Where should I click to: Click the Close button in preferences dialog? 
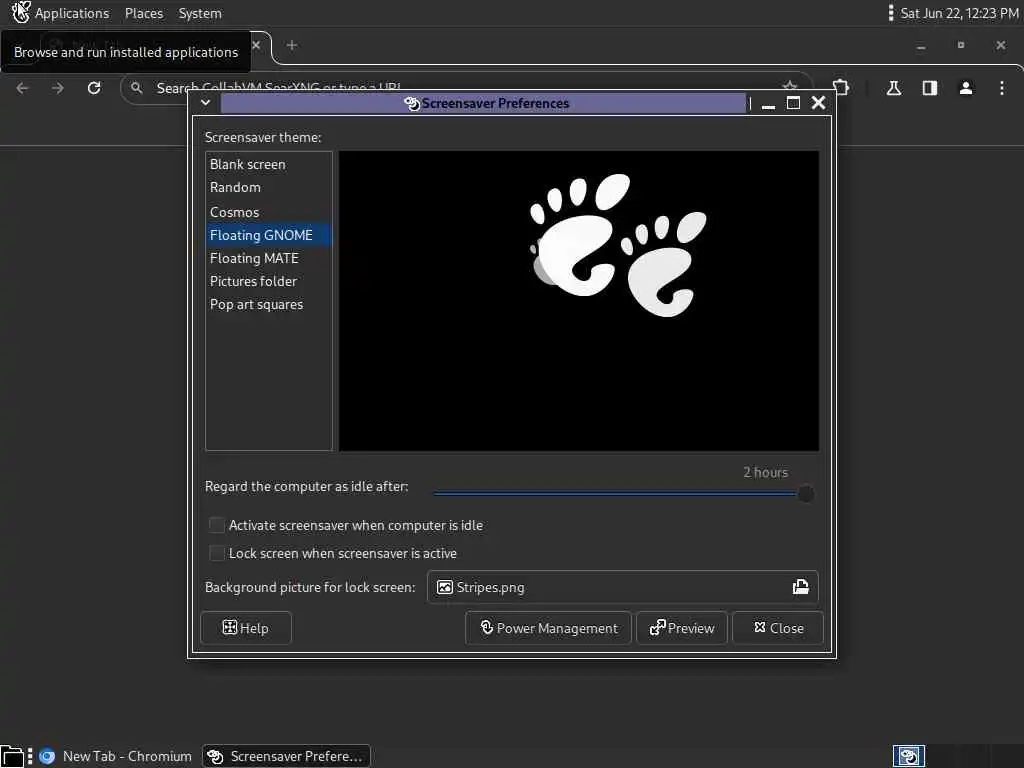[x=778, y=628]
